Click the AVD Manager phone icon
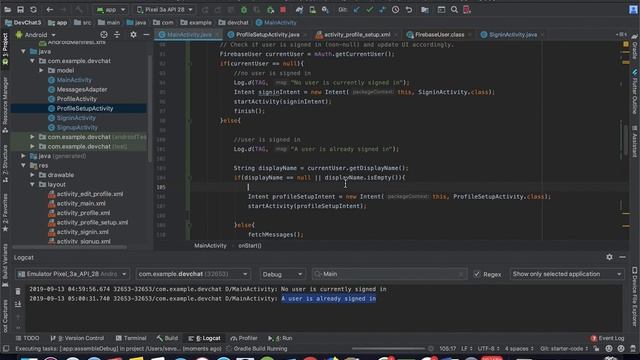Screen dimensions: 640x360 312,9
